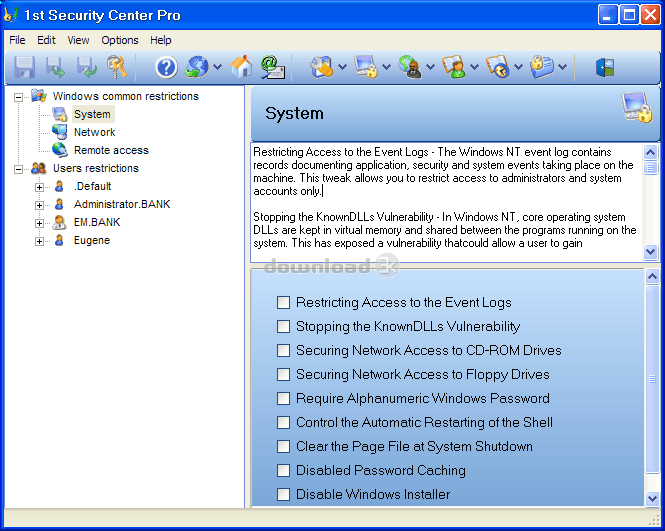Select the System tree item
This screenshot has height=531, width=665.
(92, 114)
